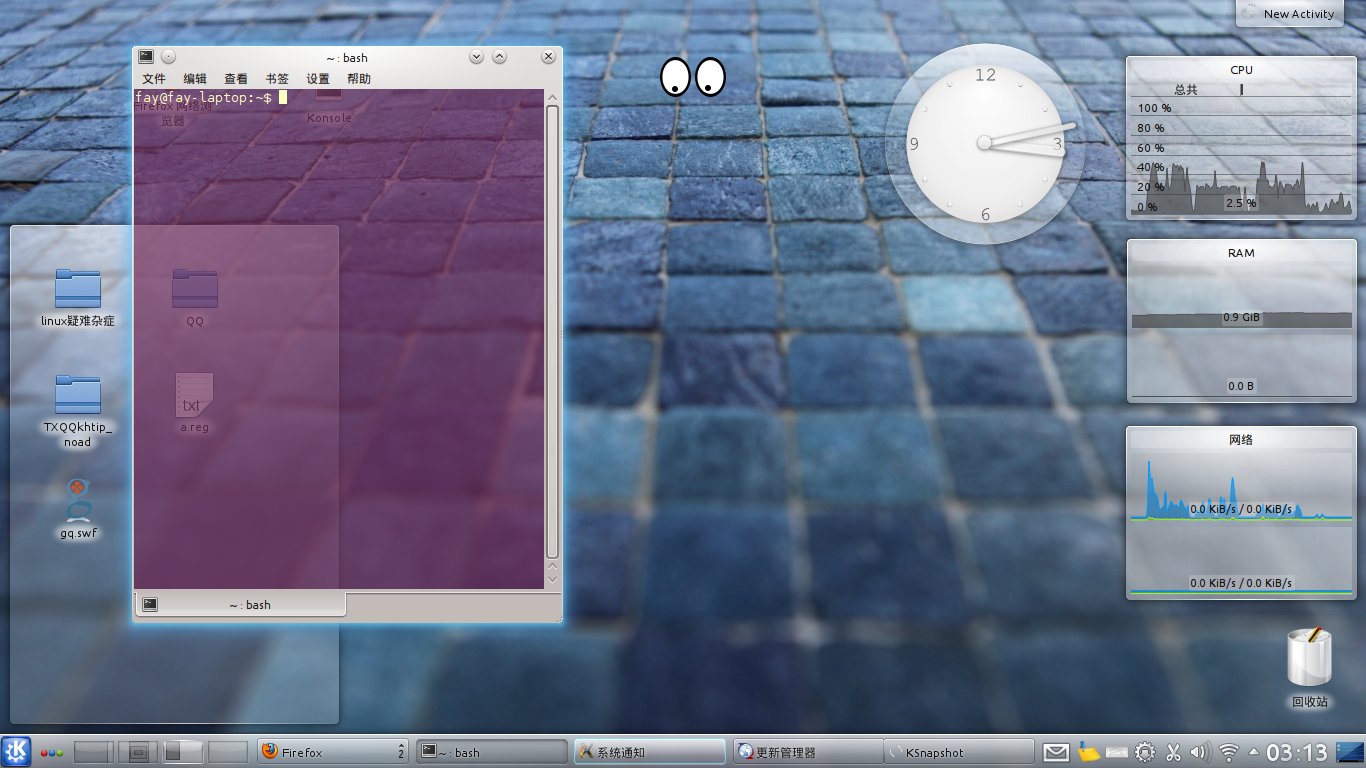Open the speaker volume tray icon
1366x768 pixels.
(1201, 752)
